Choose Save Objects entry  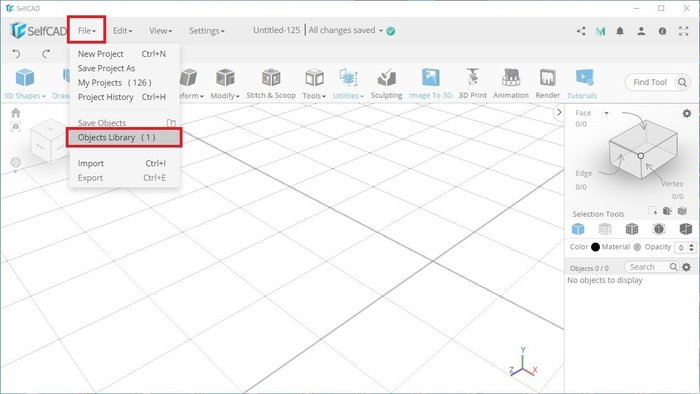[125, 122]
